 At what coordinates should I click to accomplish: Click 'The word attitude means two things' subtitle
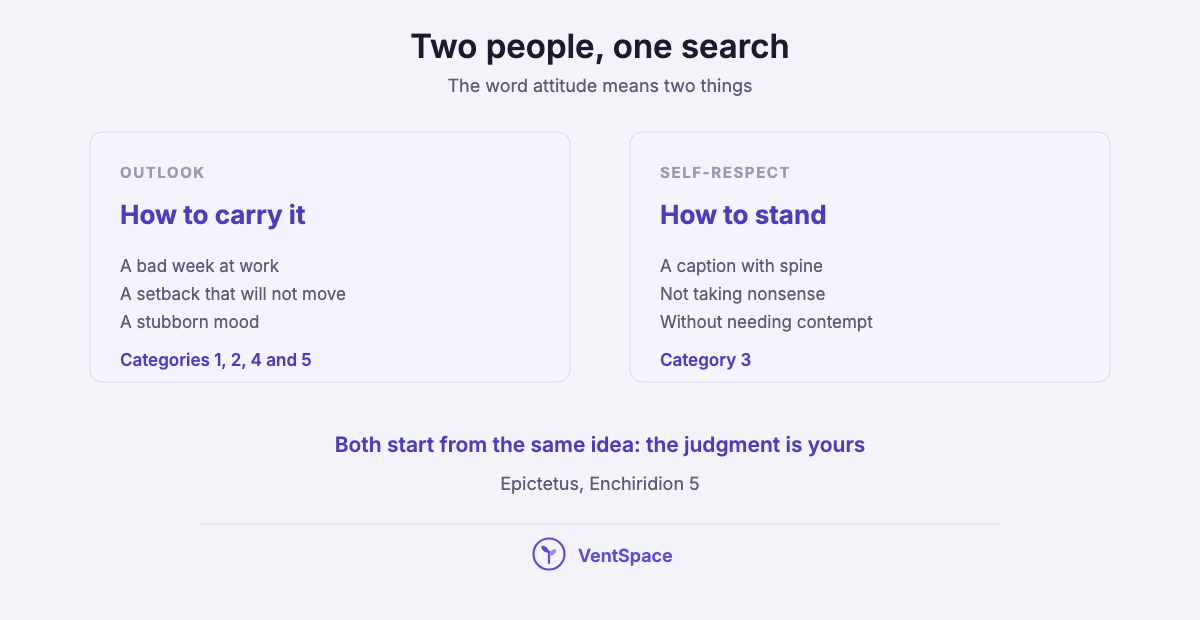pos(600,86)
